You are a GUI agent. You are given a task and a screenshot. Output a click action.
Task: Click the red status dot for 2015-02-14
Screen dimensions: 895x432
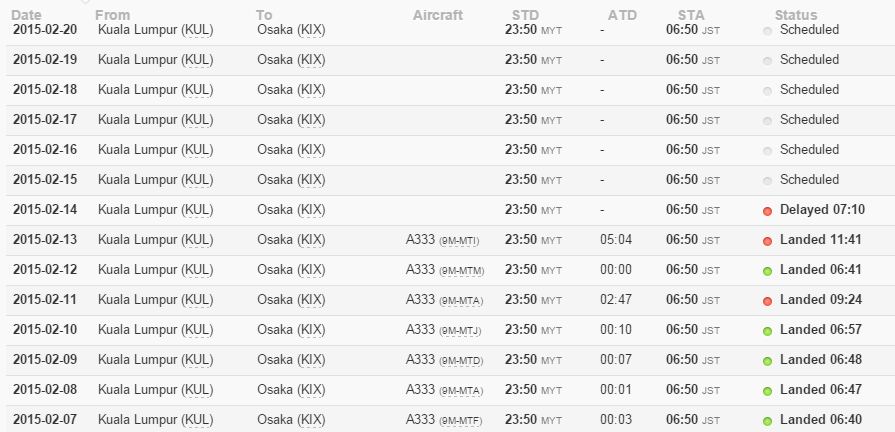(x=767, y=211)
